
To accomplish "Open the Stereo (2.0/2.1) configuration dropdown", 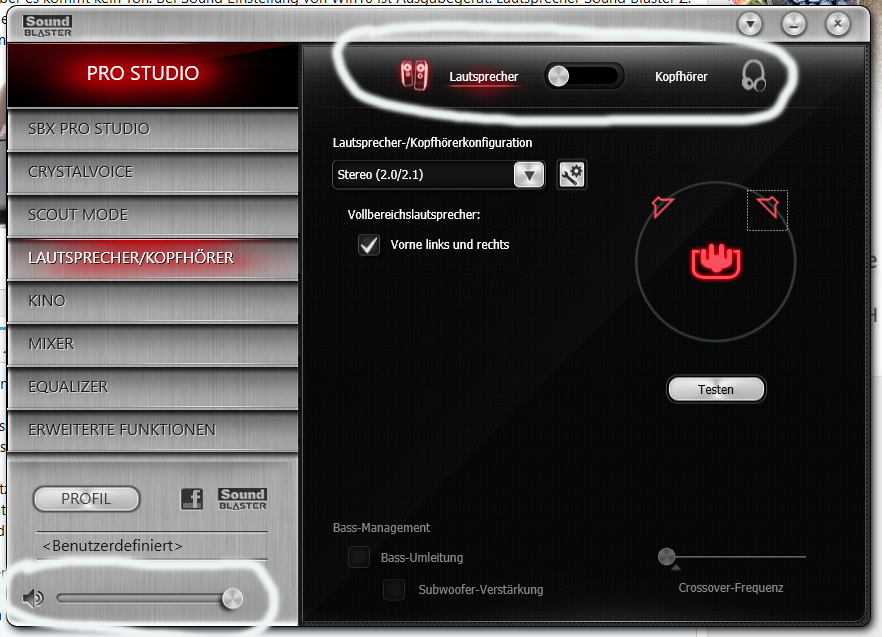I will pyautogui.click(x=438, y=174).
